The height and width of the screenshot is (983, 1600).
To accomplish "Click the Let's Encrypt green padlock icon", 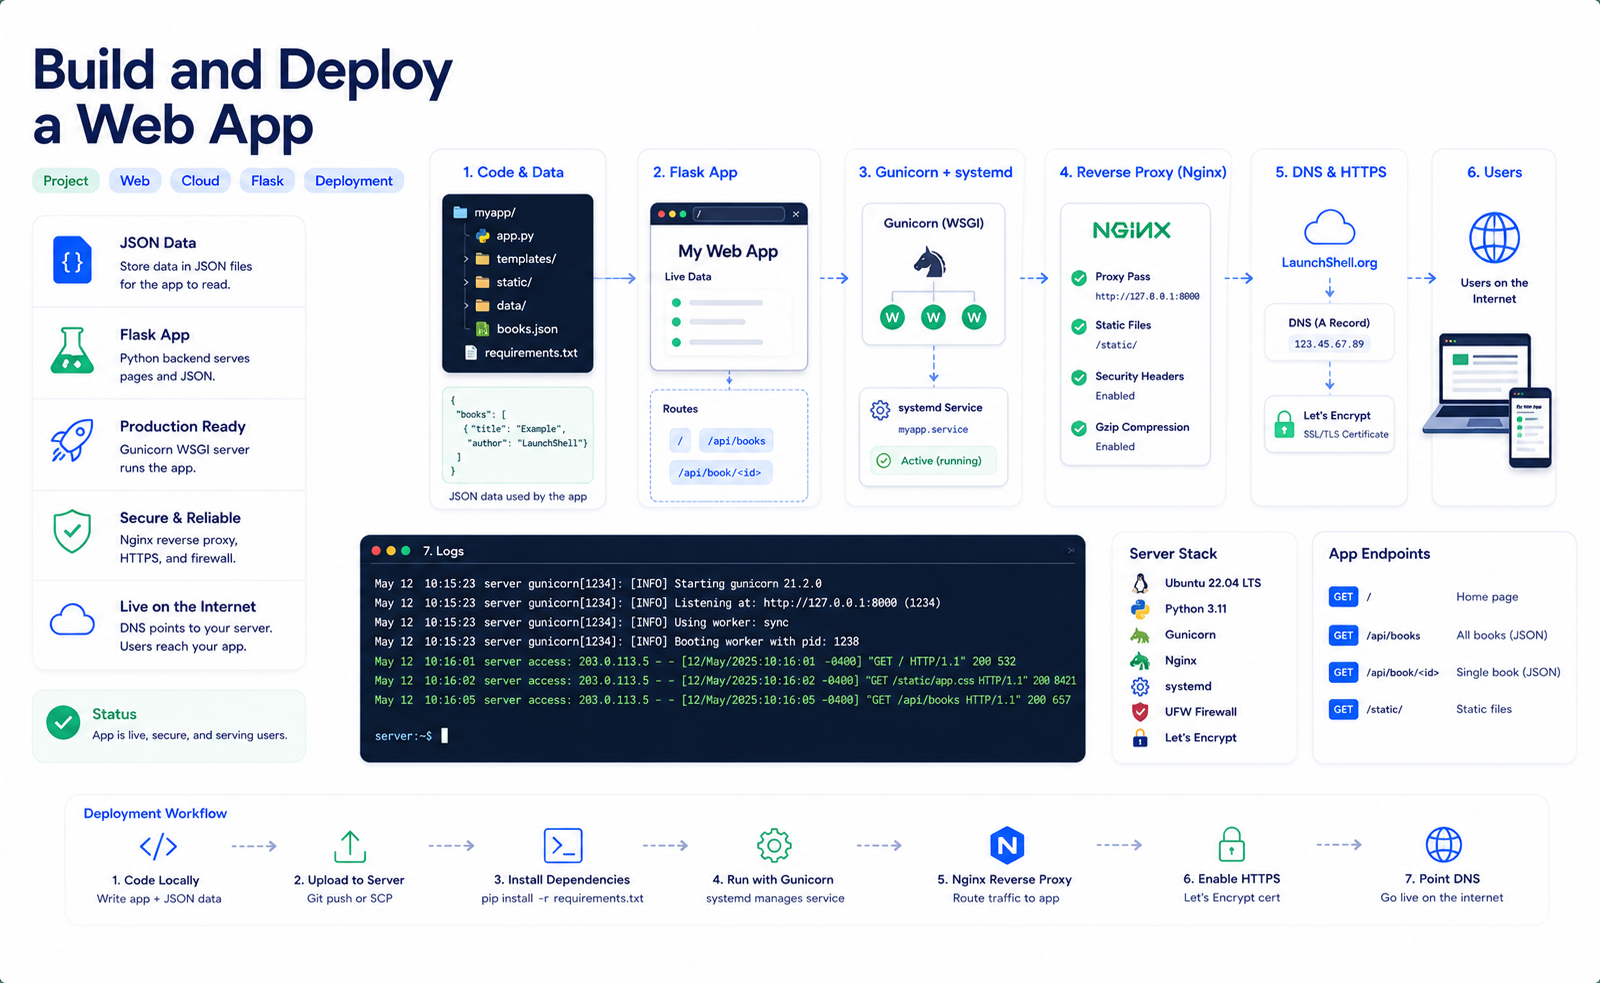I will coord(1284,425).
